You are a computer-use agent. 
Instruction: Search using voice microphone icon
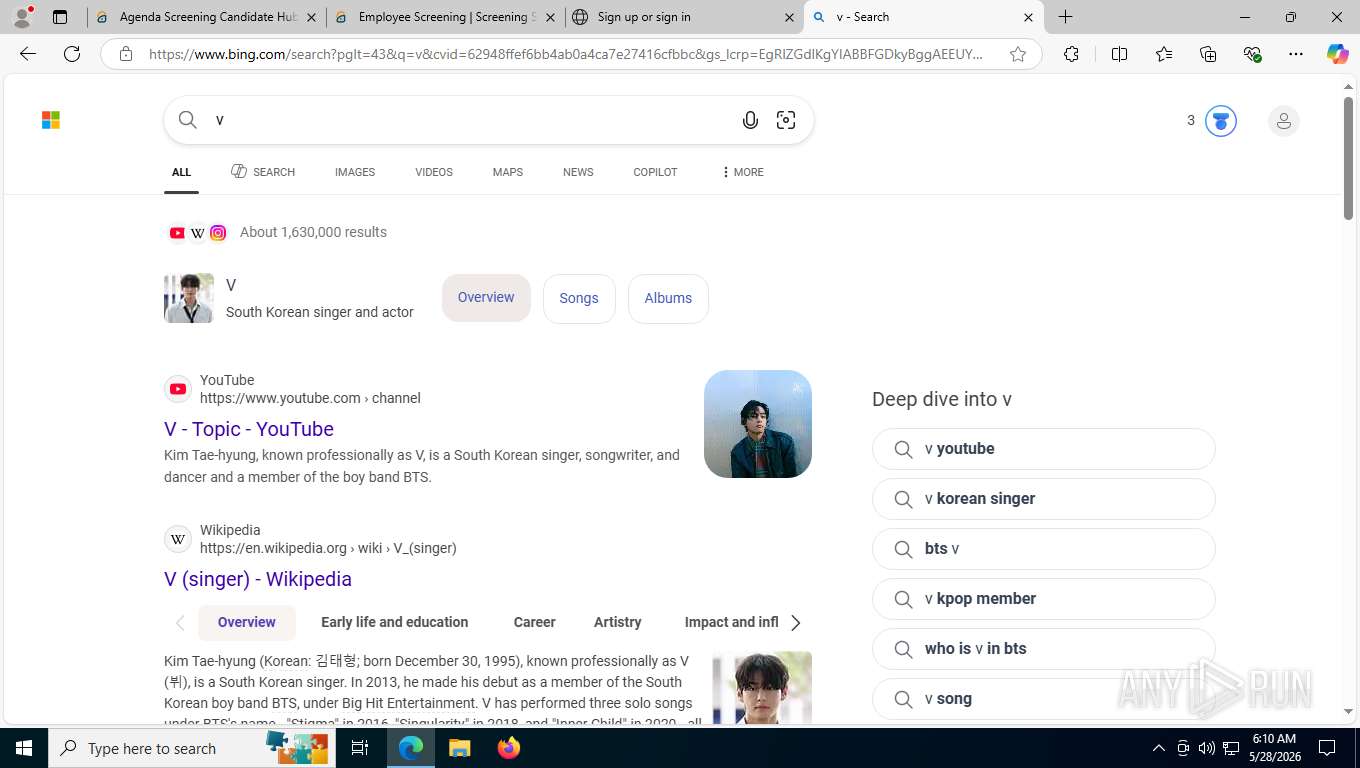tap(750, 120)
